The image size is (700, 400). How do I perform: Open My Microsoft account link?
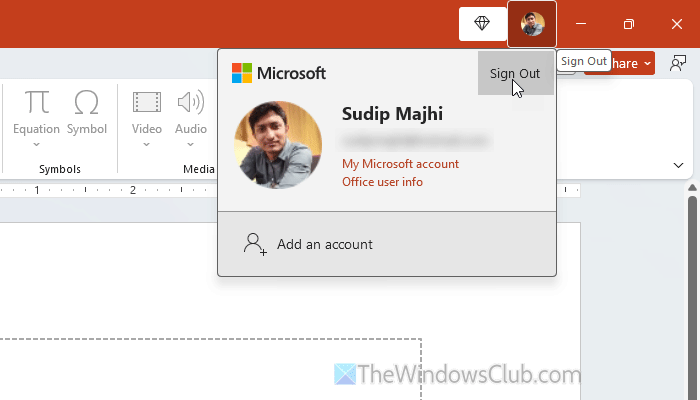(400, 164)
